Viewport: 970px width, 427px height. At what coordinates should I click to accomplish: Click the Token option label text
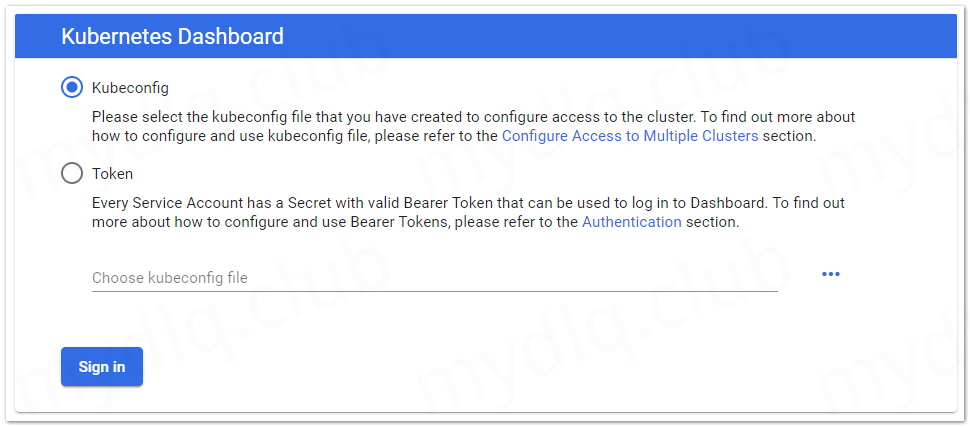point(112,174)
